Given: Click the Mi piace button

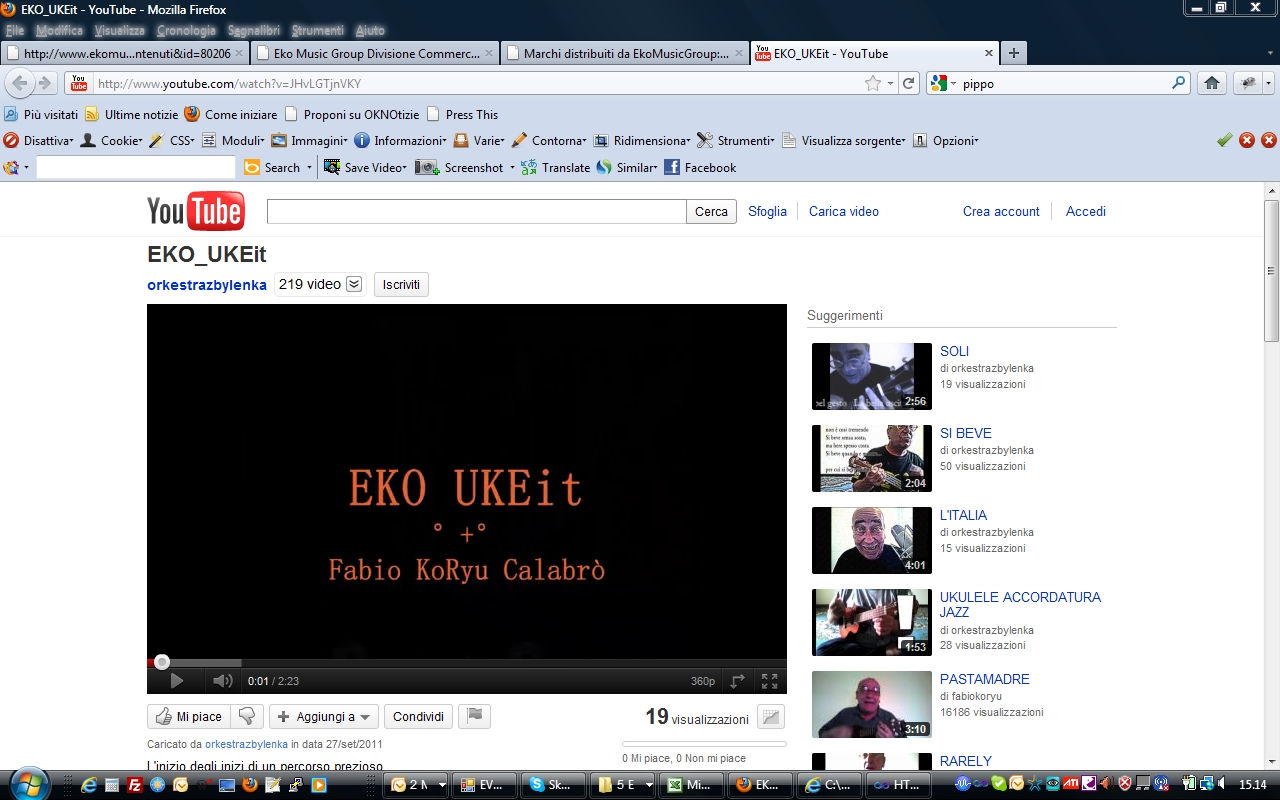Looking at the screenshot, I should (x=188, y=716).
